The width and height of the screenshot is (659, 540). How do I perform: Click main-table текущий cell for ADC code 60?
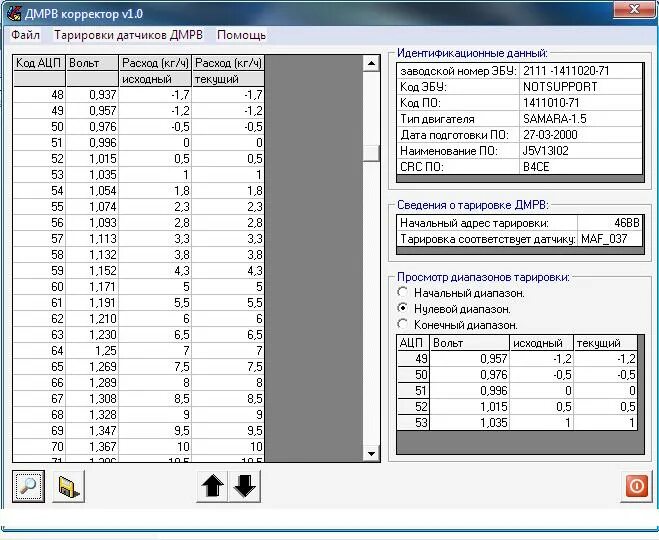point(228,287)
